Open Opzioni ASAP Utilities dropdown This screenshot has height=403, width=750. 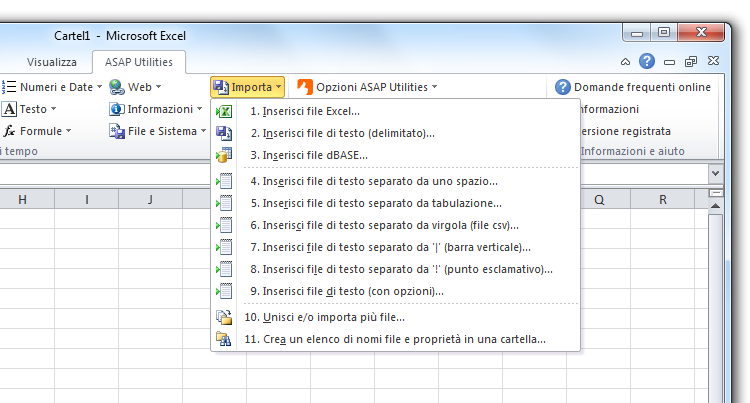(x=434, y=87)
